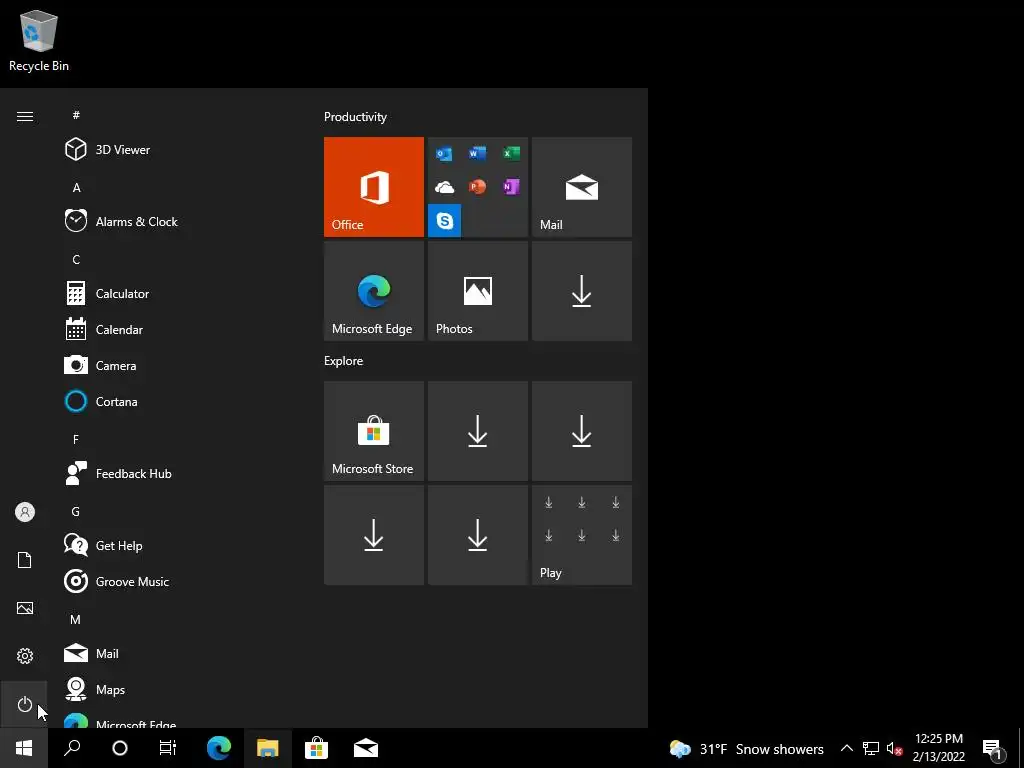Click Outlook icon in Office folder tile
This screenshot has height=768, width=1024.
click(444, 154)
